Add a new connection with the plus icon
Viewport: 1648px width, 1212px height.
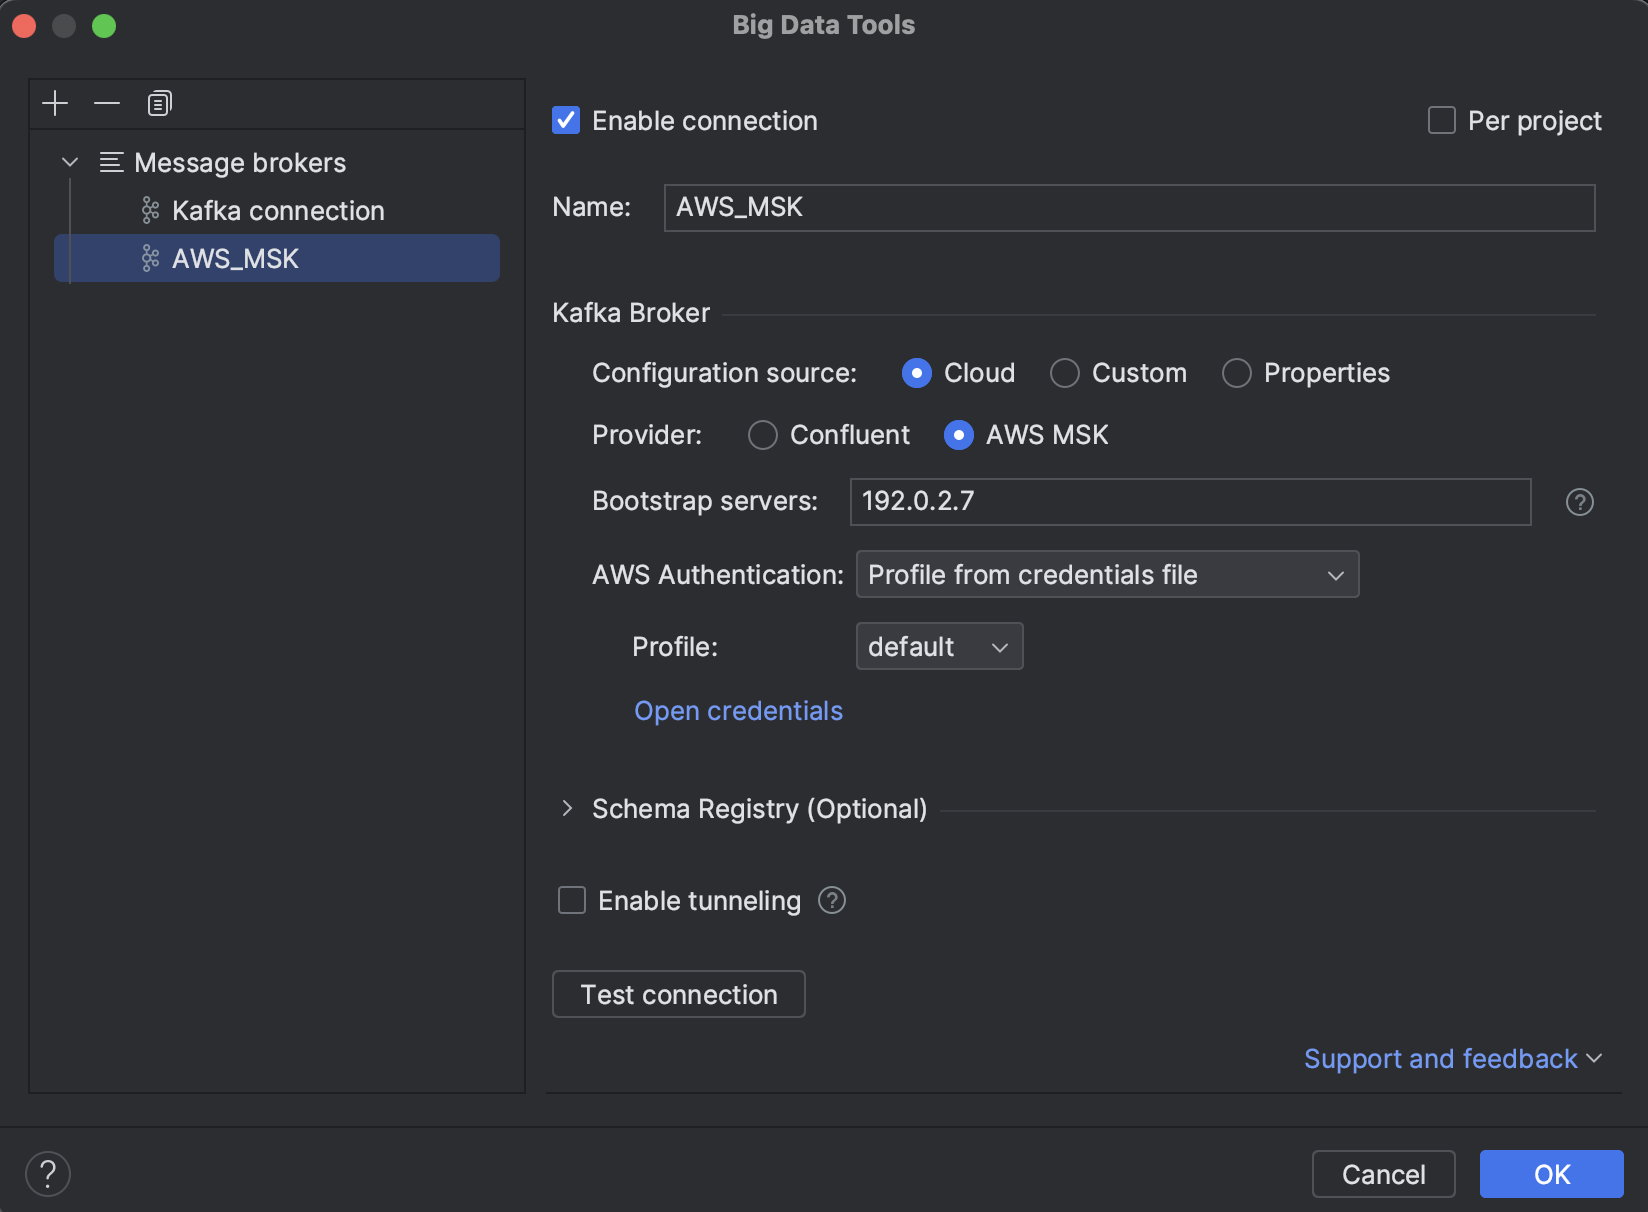(55, 103)
